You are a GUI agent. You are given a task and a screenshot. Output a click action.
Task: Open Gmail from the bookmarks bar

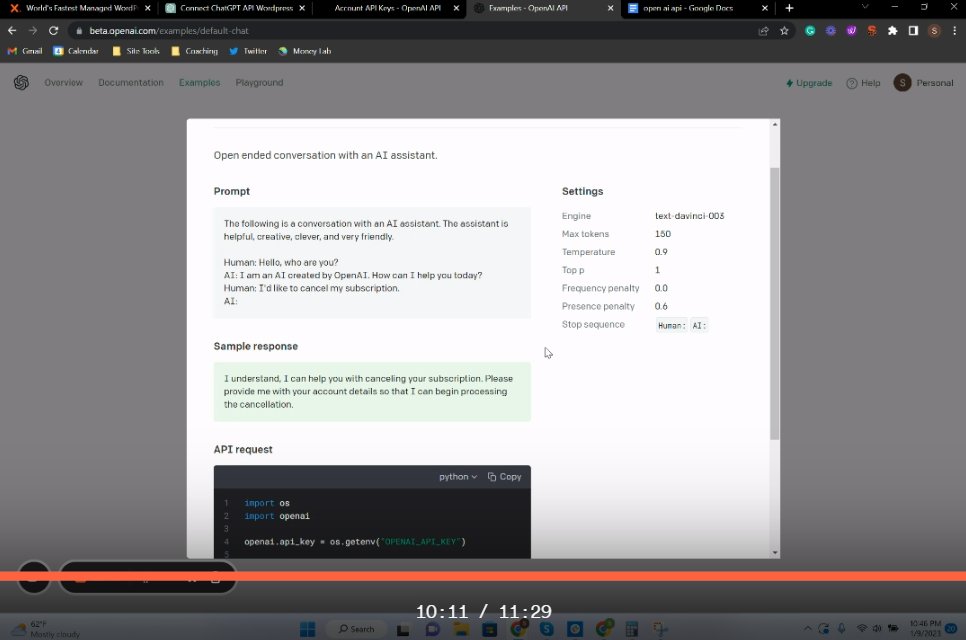[x=23, y=51]
